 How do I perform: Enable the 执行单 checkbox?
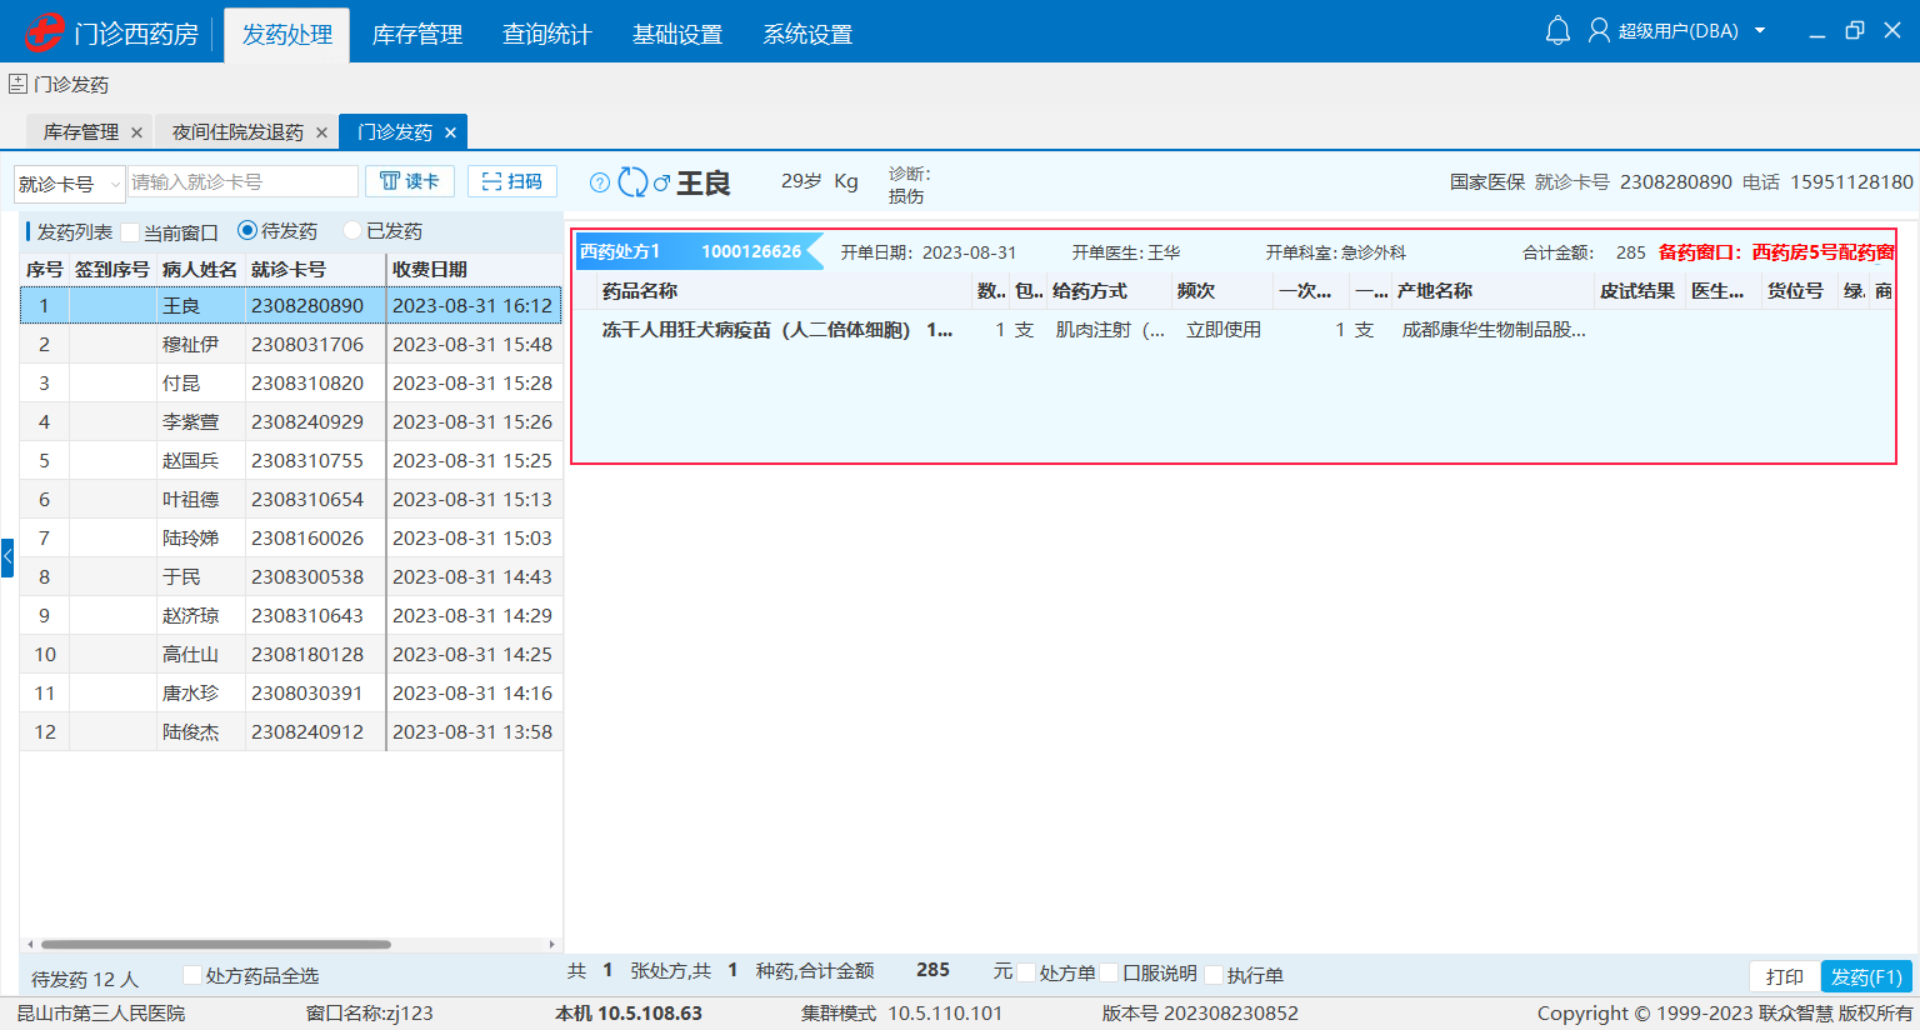tap(1214, 974)
